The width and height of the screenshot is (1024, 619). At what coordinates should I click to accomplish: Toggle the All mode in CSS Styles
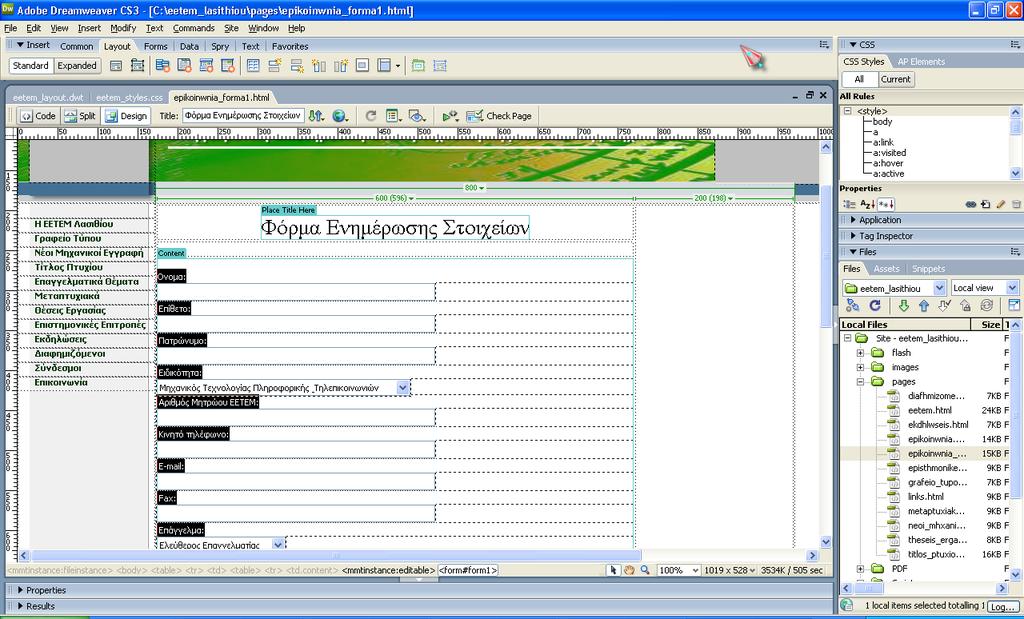coord(859,79)
